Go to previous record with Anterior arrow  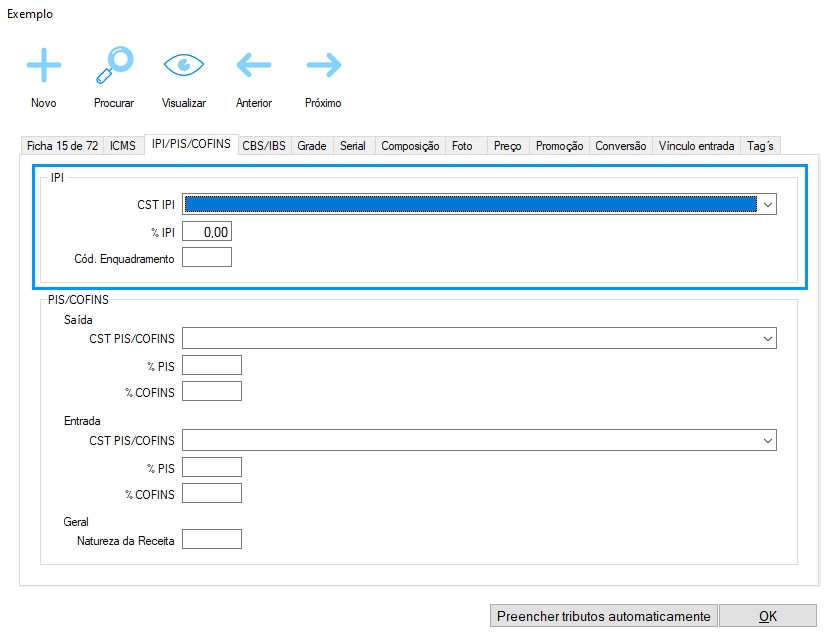(x=253, y=67)
